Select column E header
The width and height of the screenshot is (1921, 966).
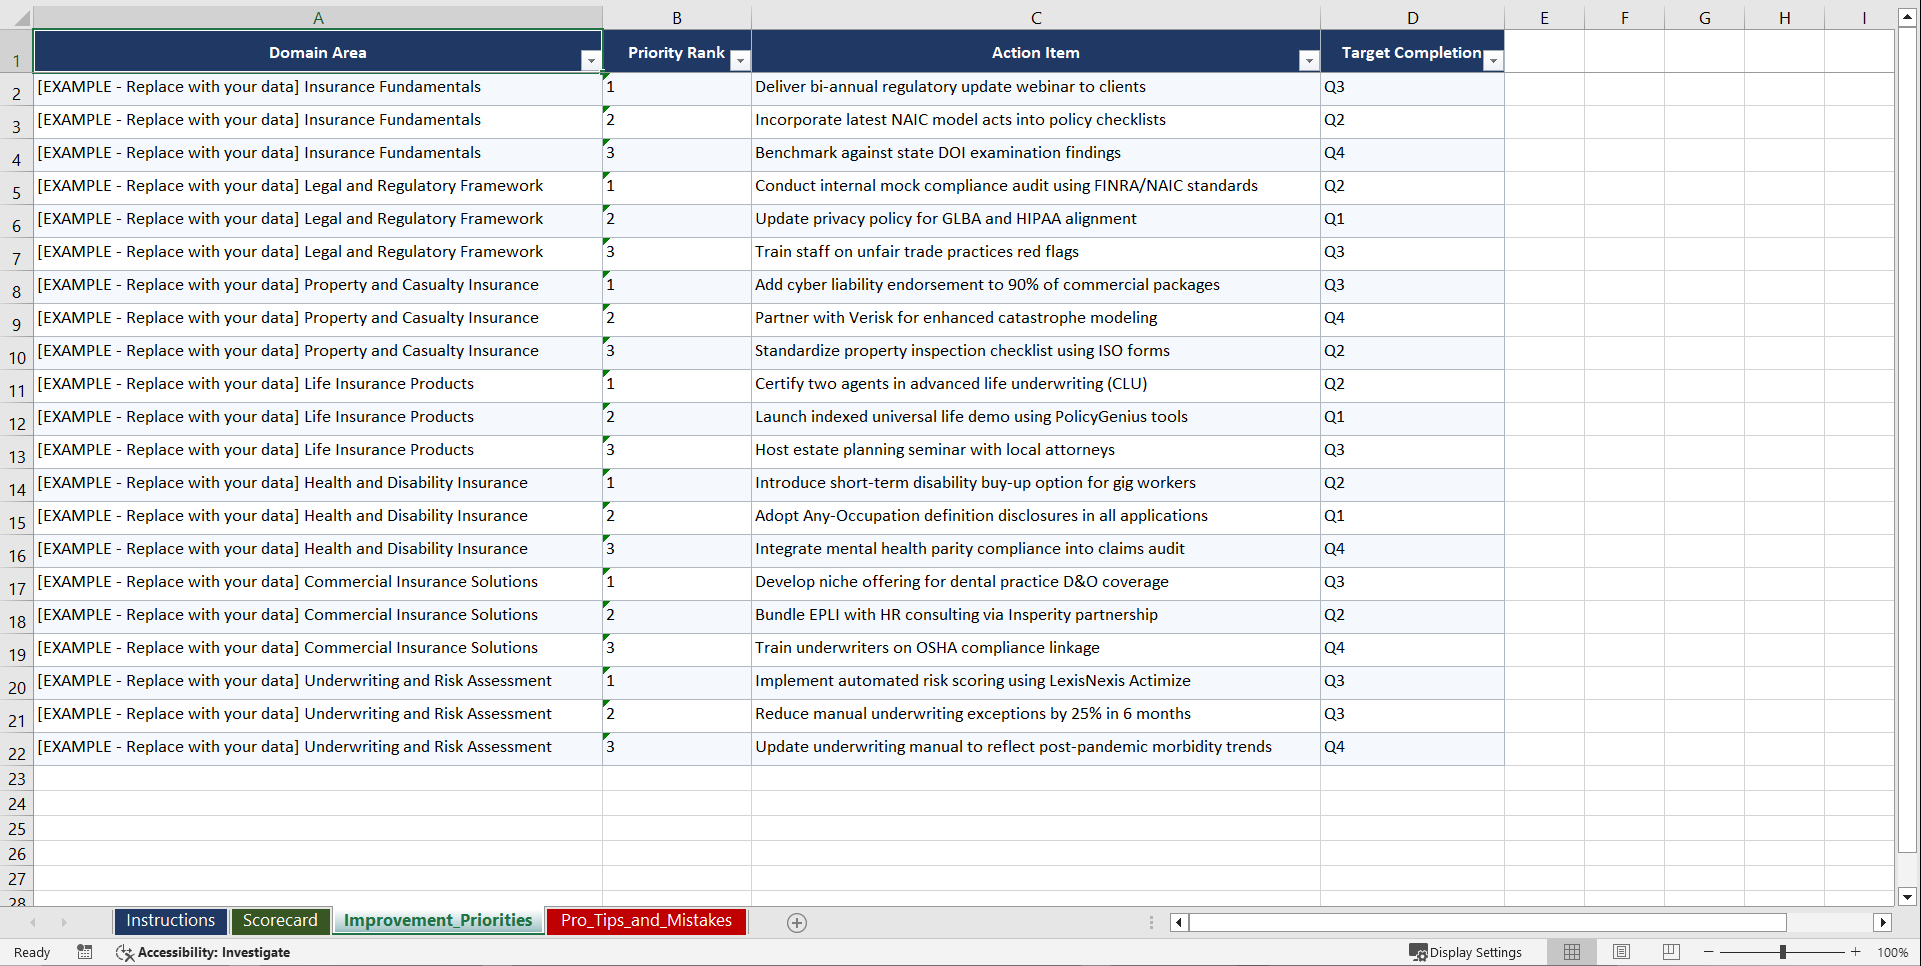pyautogui.click(x=1544, y=17)
